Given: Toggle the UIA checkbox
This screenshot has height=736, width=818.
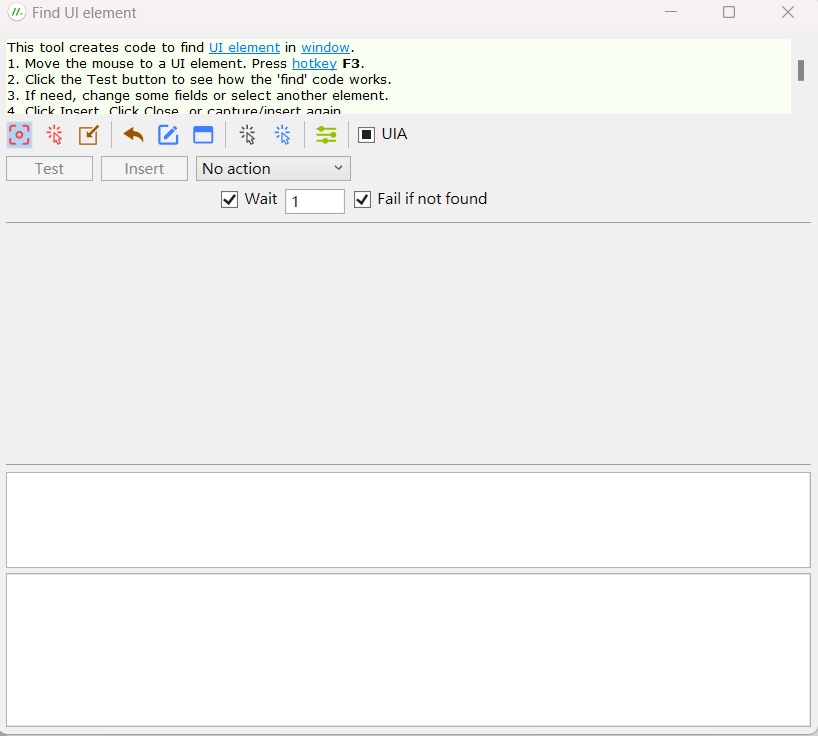Looking at the screenshot, I should pos(366,135).
